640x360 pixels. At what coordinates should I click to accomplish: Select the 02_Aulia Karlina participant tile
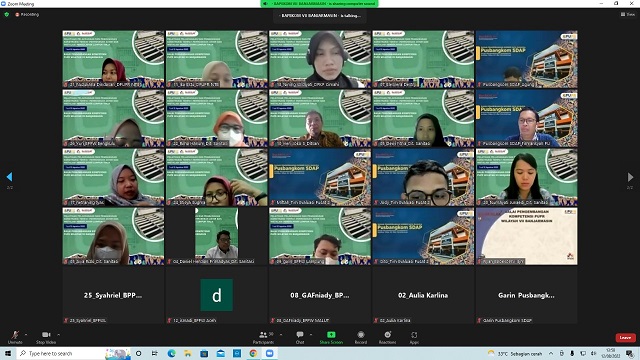423,295
